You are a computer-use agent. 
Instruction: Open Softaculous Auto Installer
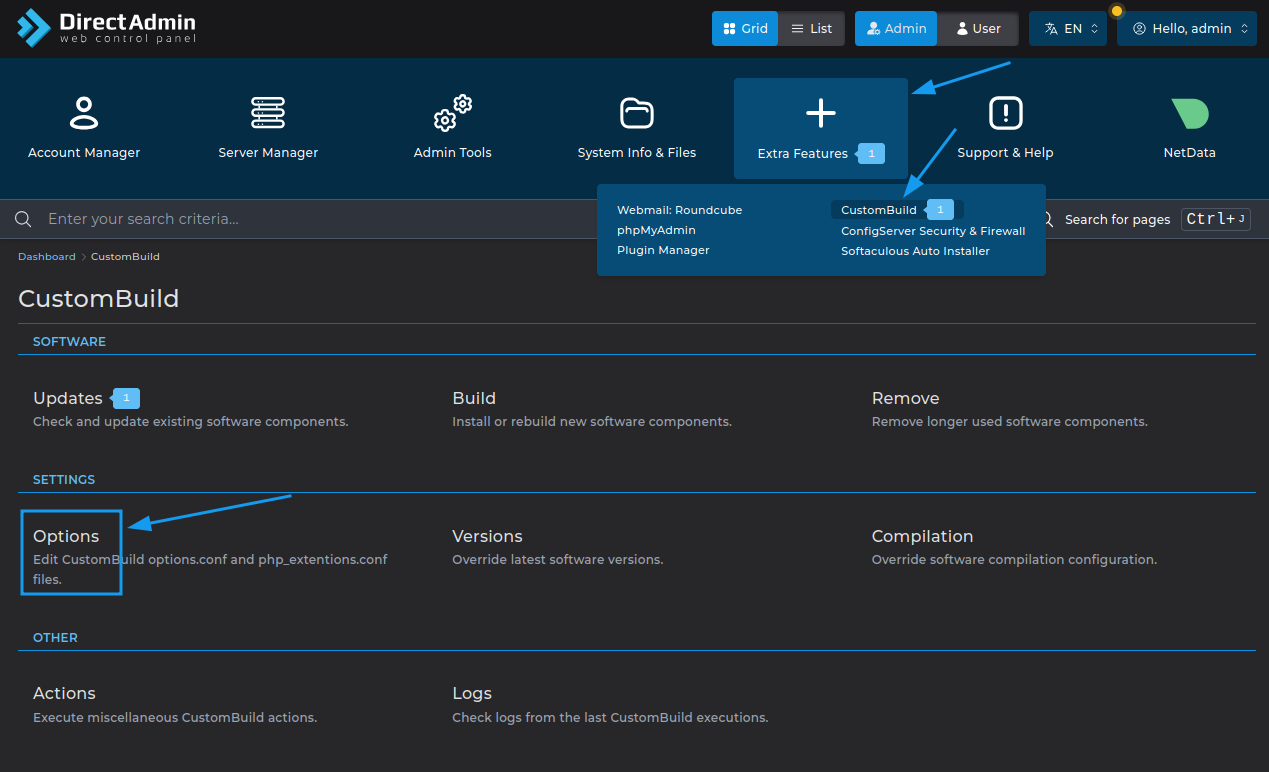coord(915,251)
